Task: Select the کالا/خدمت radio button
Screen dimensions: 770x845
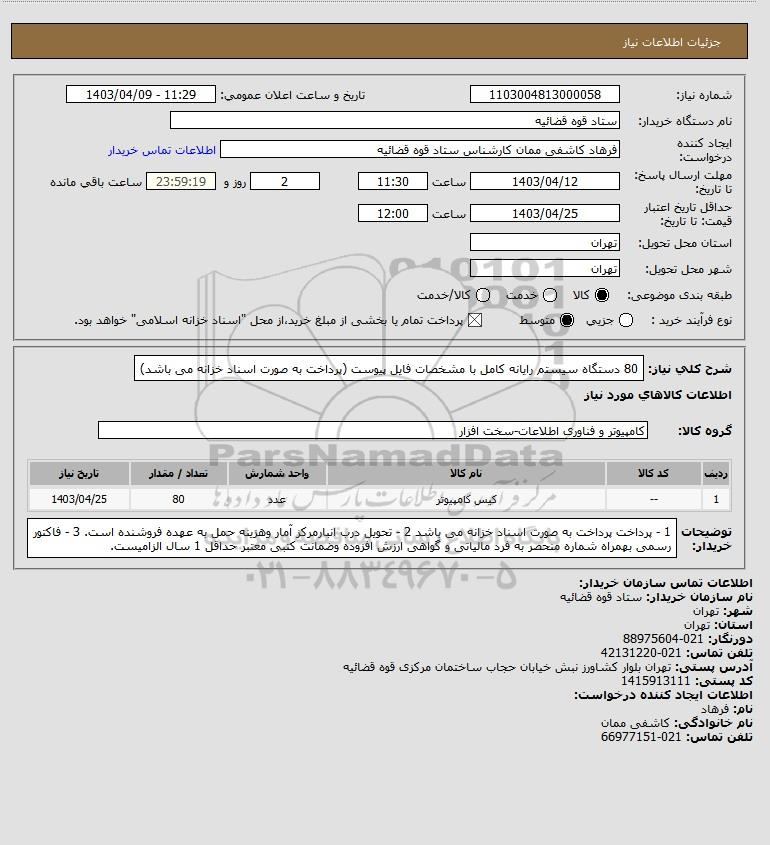Action: pos(483,295)
